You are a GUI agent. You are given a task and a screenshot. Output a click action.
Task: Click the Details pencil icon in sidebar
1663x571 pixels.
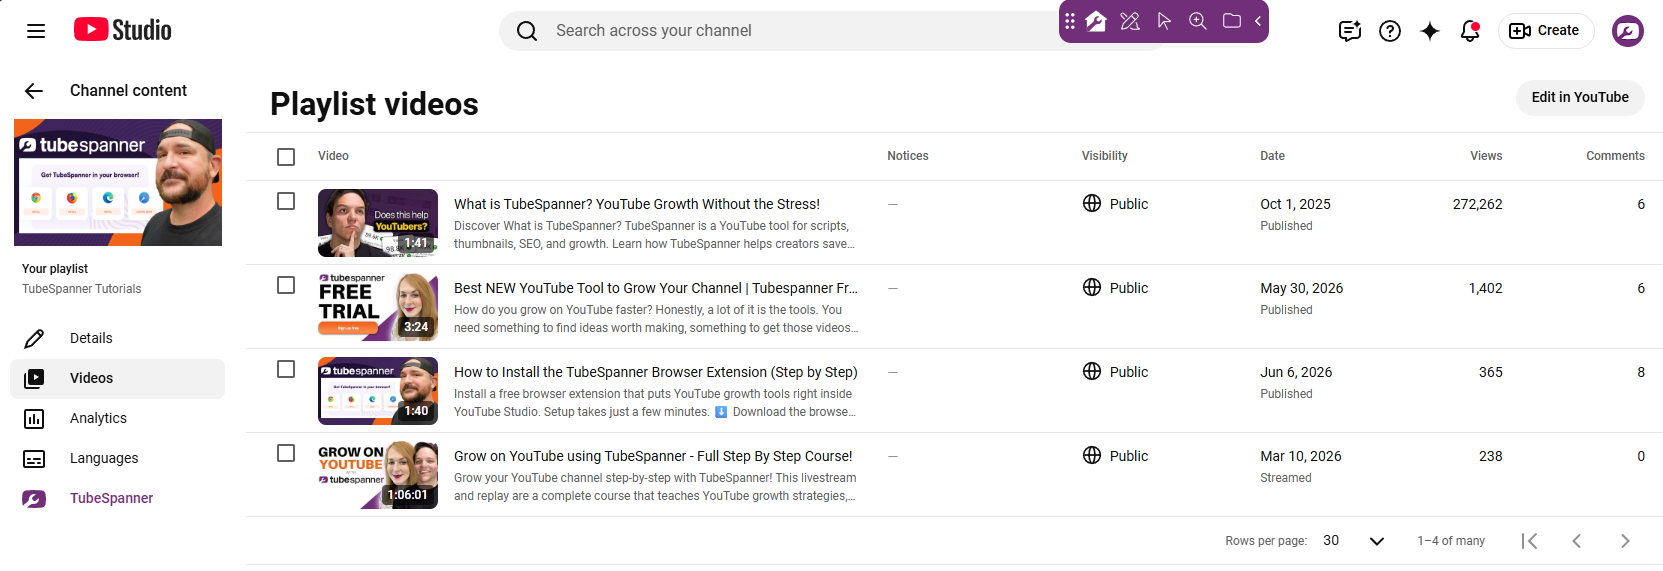(34, 339)
